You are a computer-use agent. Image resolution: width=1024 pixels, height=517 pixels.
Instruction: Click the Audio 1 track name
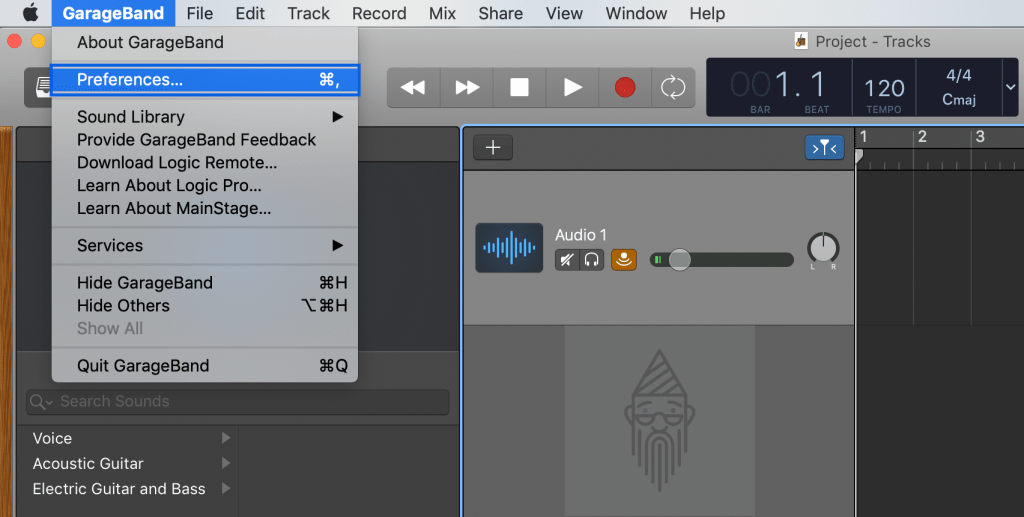point(581,235)
